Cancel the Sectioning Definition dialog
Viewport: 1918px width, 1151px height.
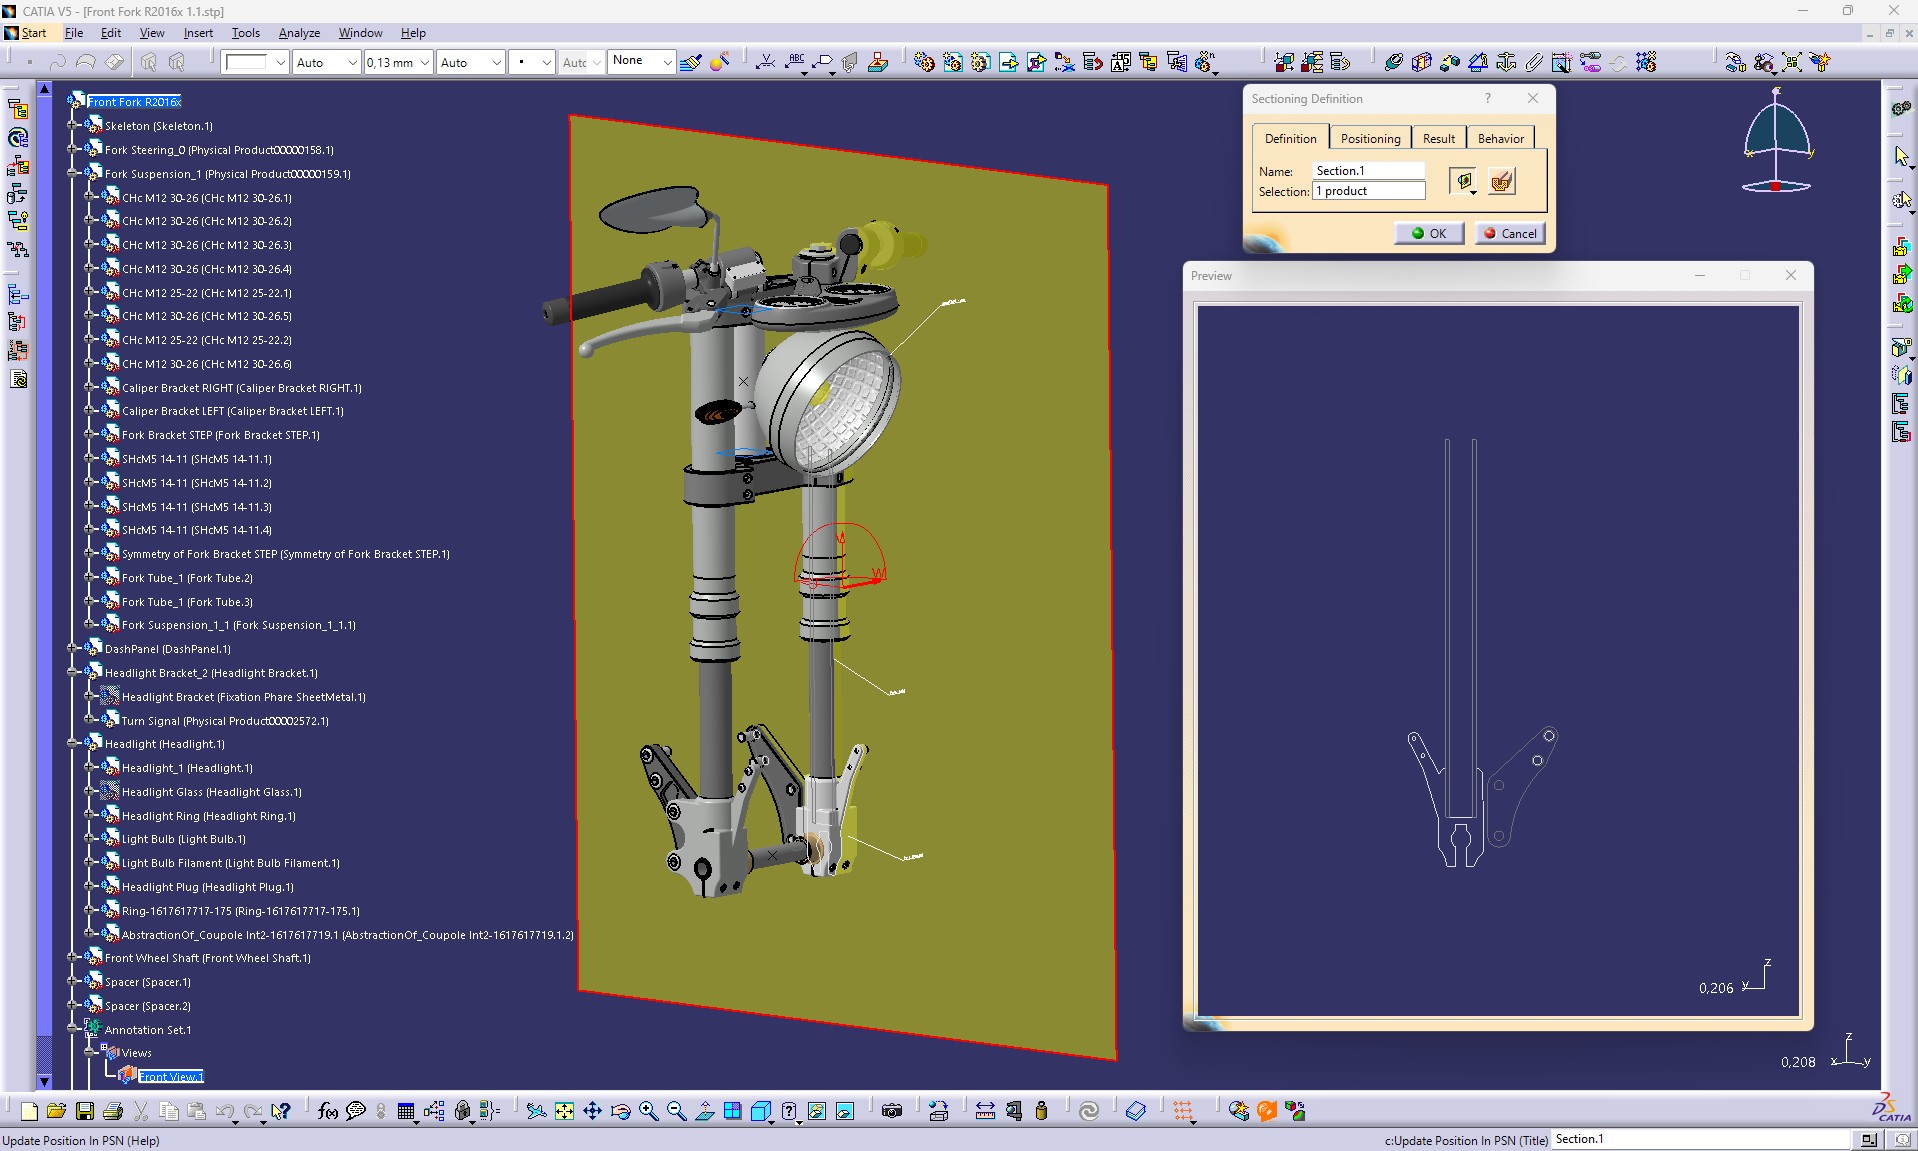tap(1510, 233)
